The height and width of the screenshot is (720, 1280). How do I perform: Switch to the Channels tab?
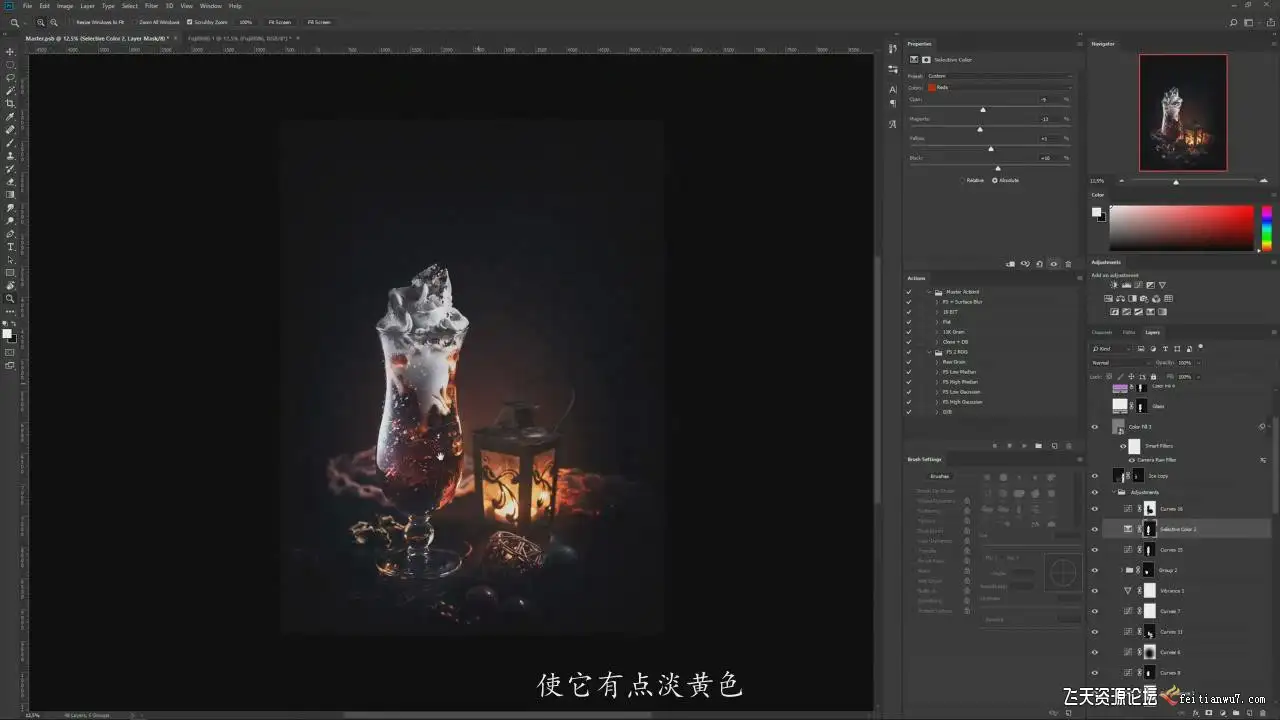1101,332
